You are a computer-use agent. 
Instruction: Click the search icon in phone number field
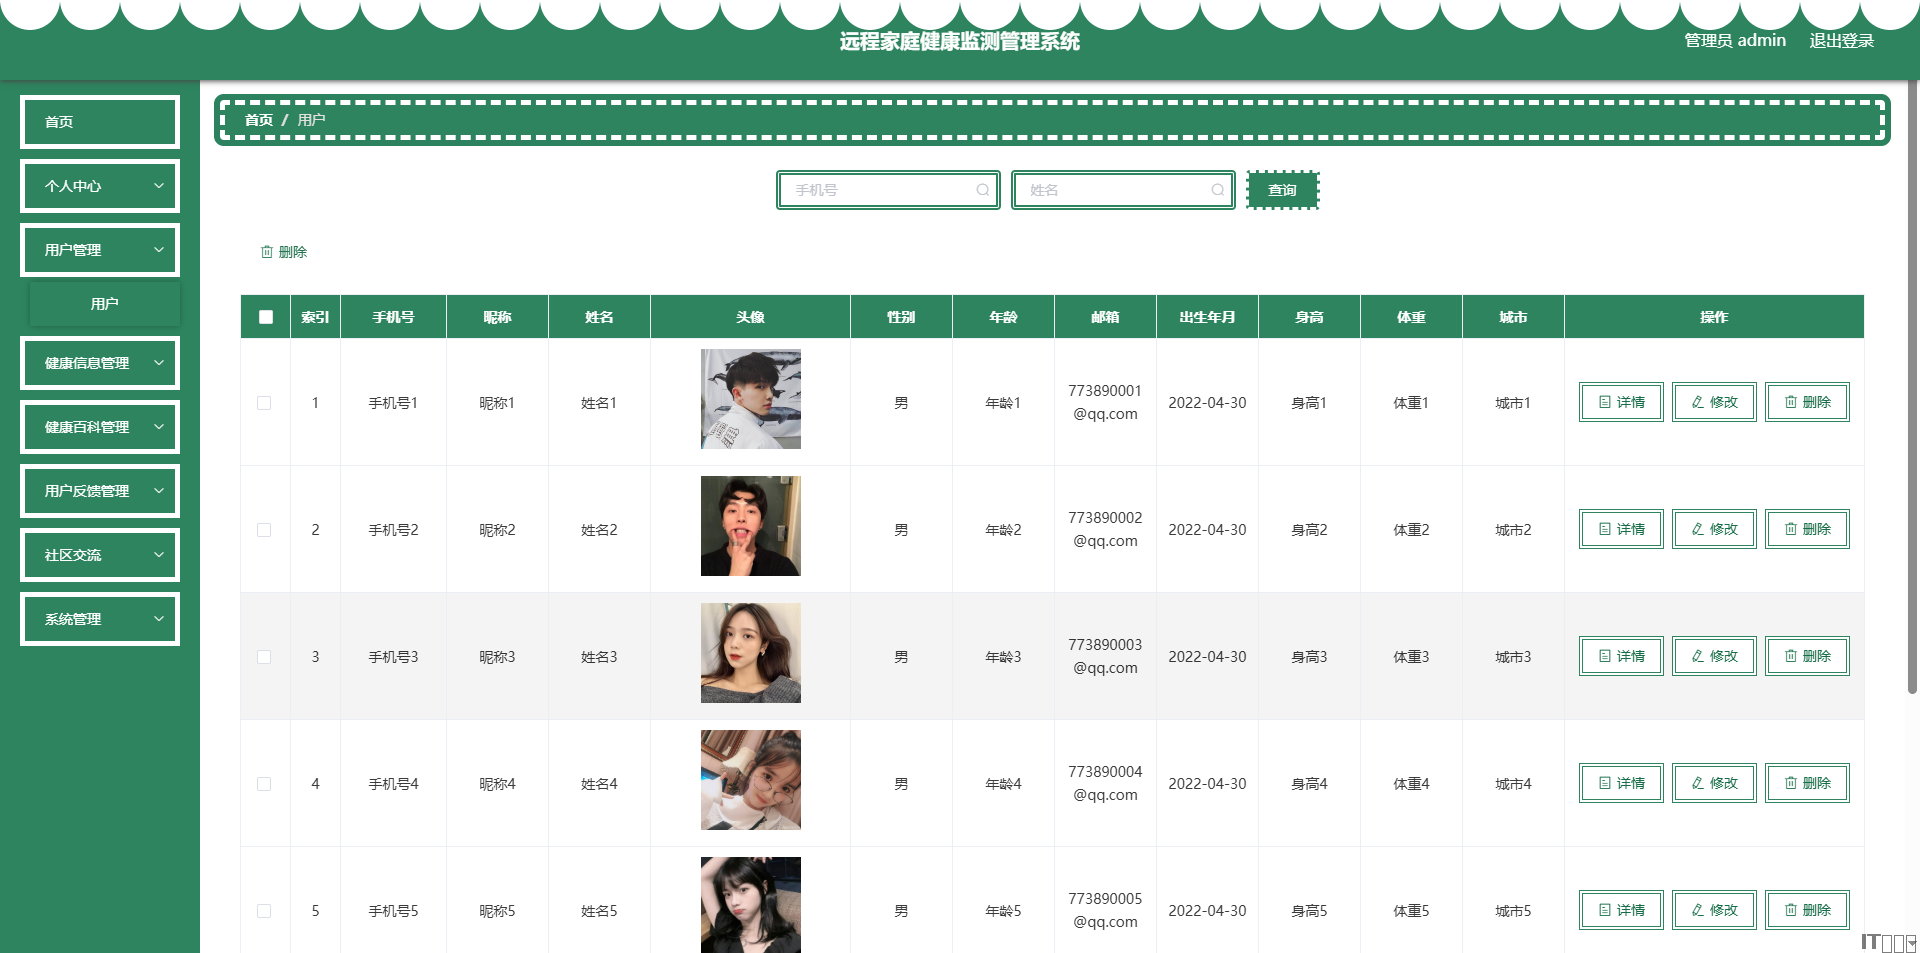(x=982, y=190)
